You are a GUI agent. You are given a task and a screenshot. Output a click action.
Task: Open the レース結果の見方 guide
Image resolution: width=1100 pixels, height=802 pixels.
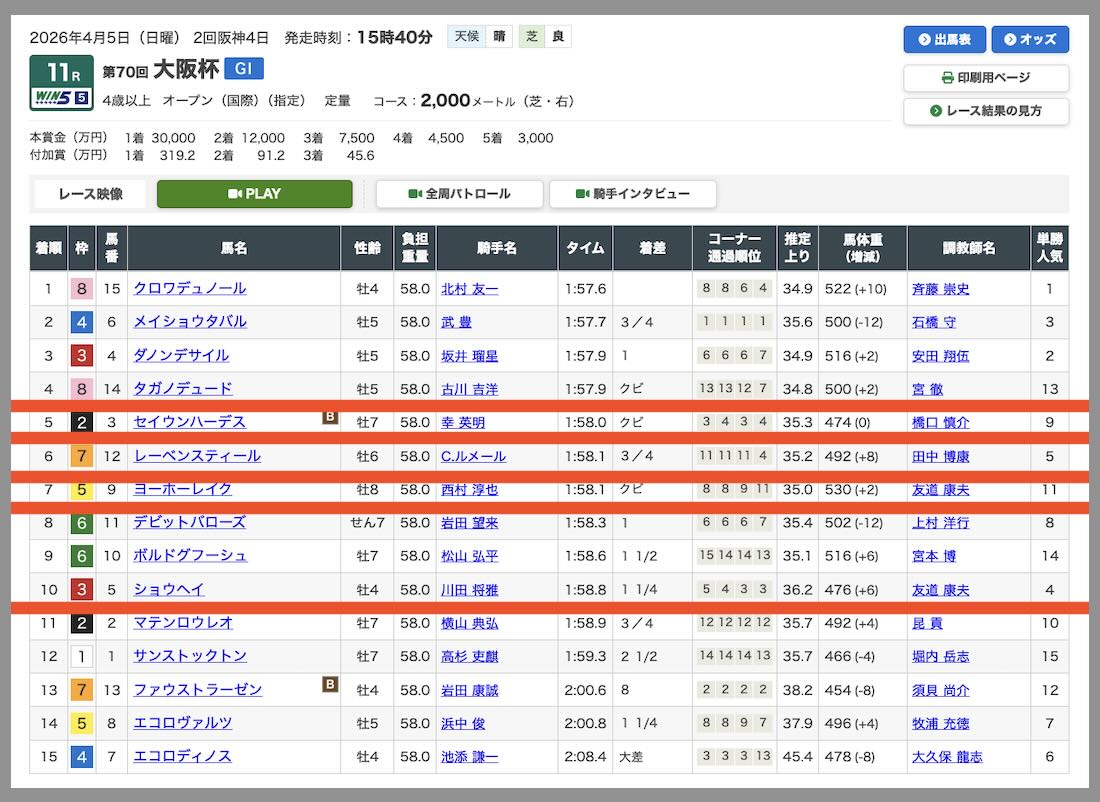coord(985,111)
